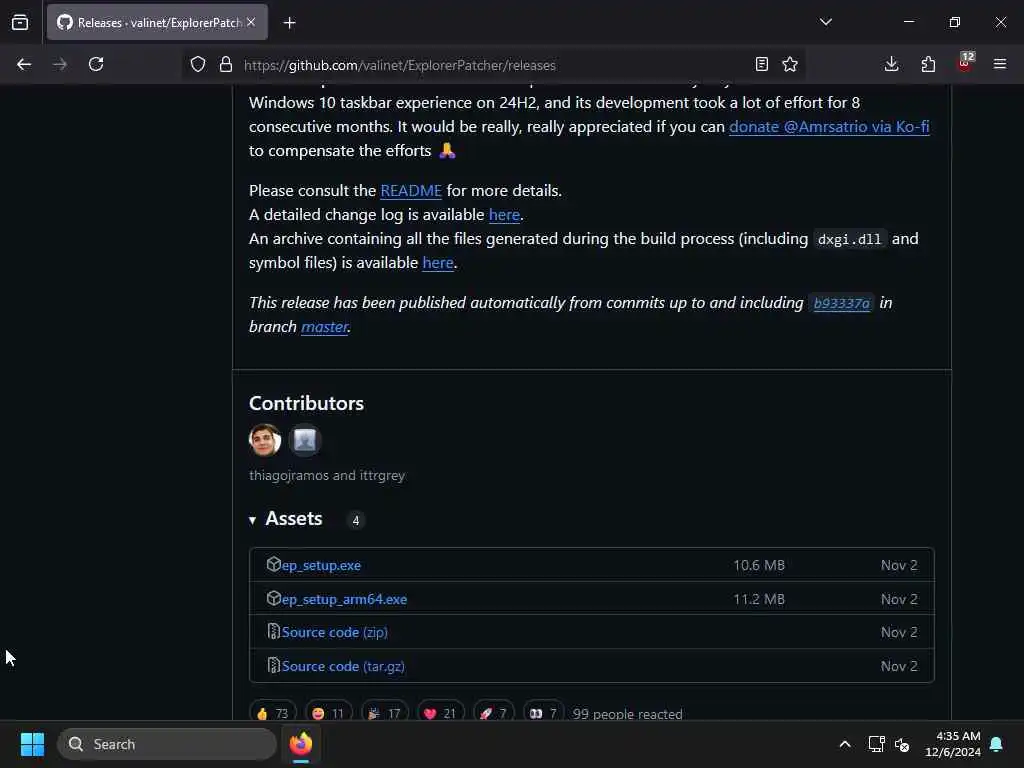Open Firefox application hamburger menu

coord(1000,64)
